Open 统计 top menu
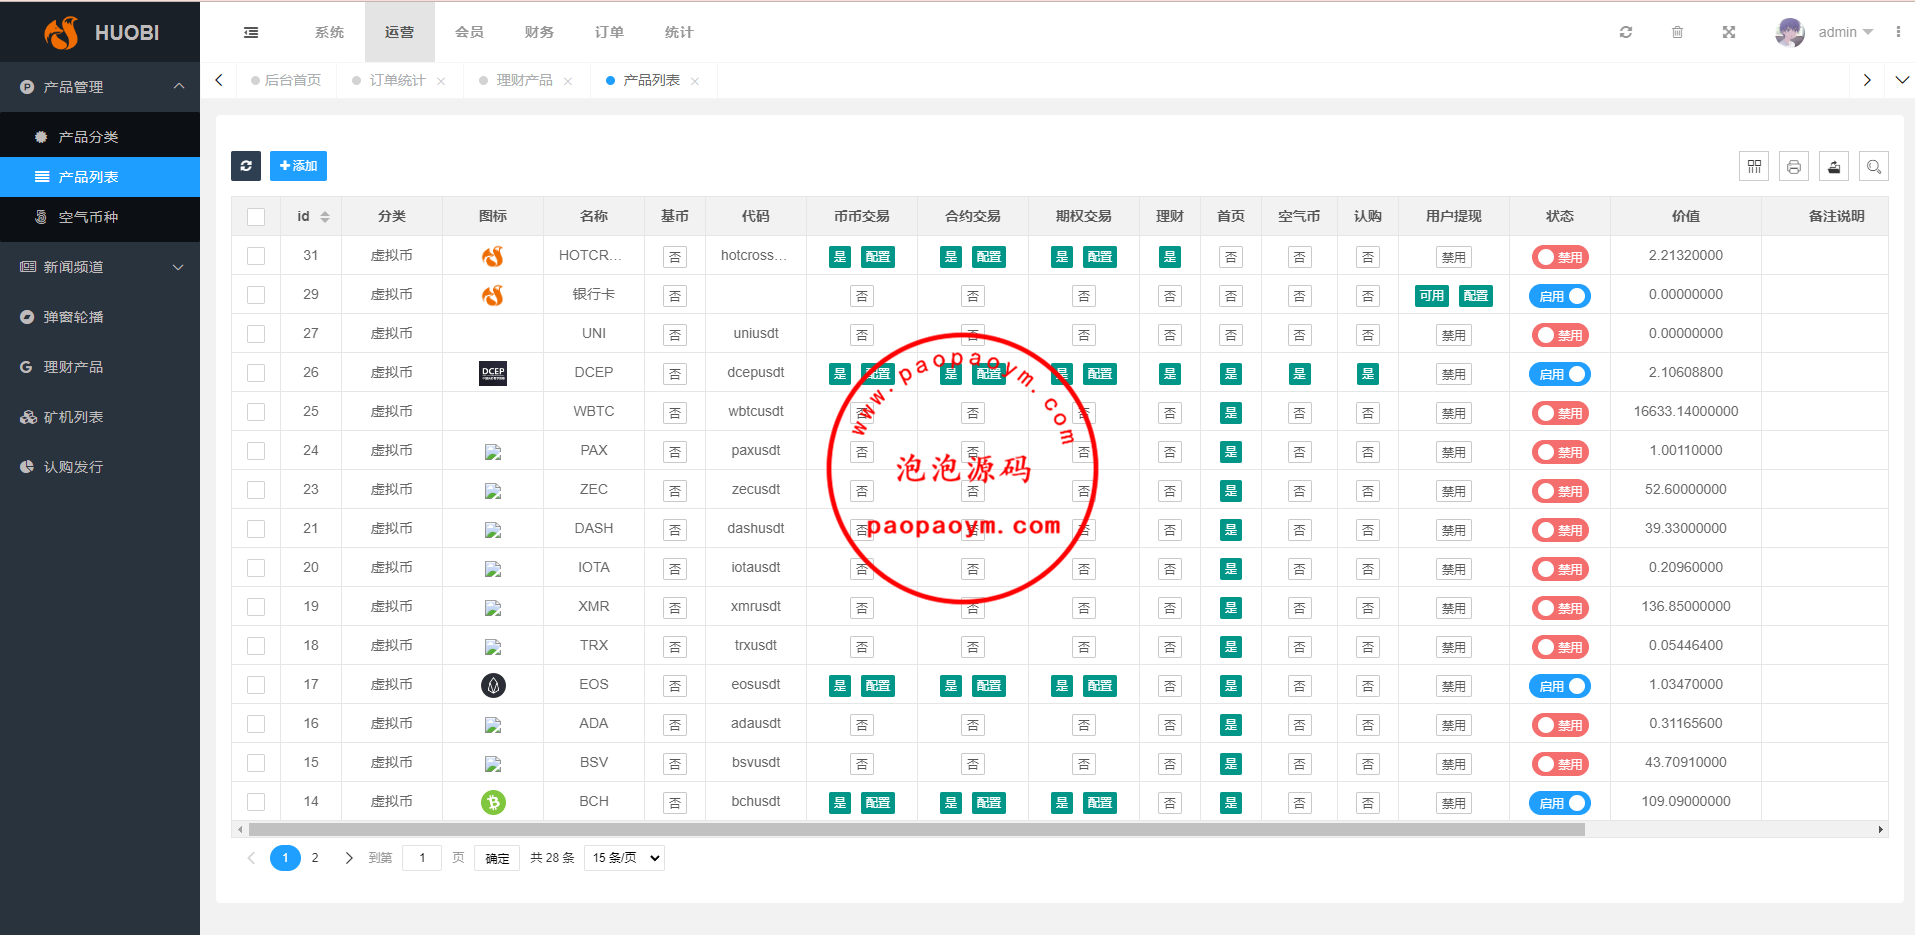 (x=679, y=32)
